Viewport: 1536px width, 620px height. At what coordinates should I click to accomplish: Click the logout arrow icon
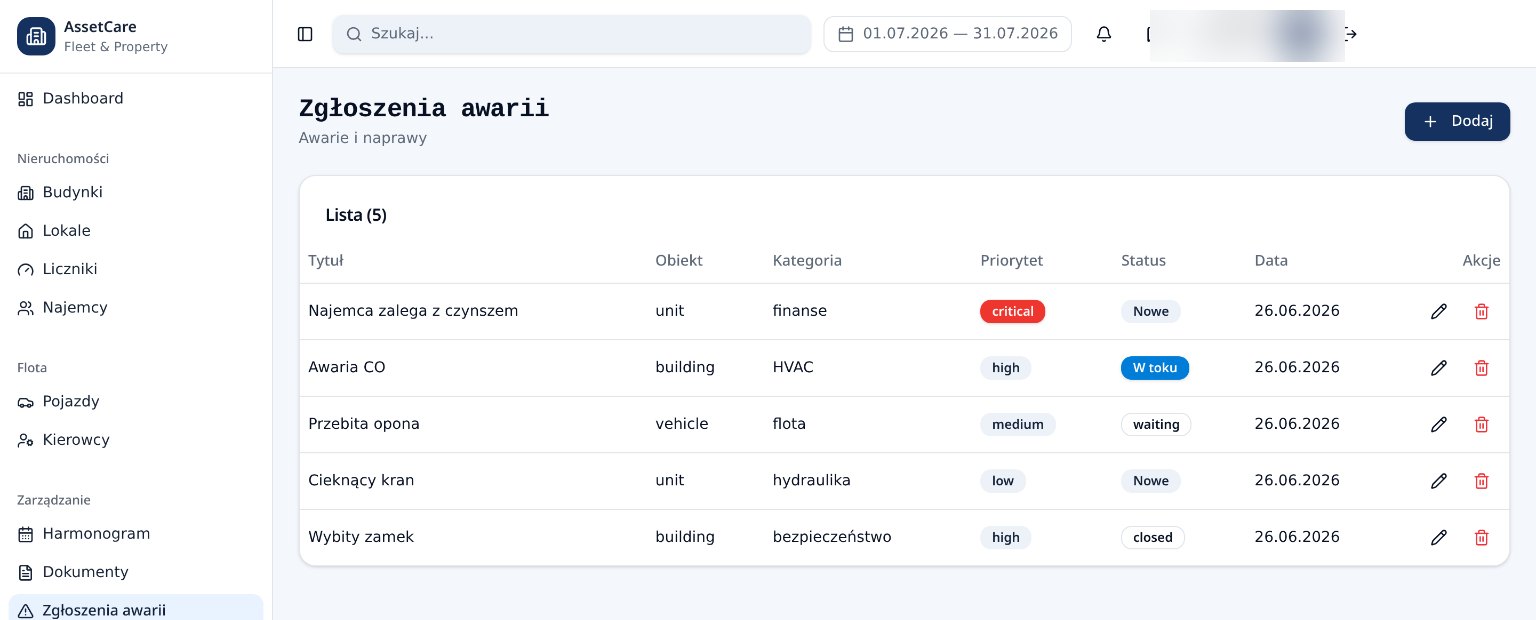[x=1351, y=34]
